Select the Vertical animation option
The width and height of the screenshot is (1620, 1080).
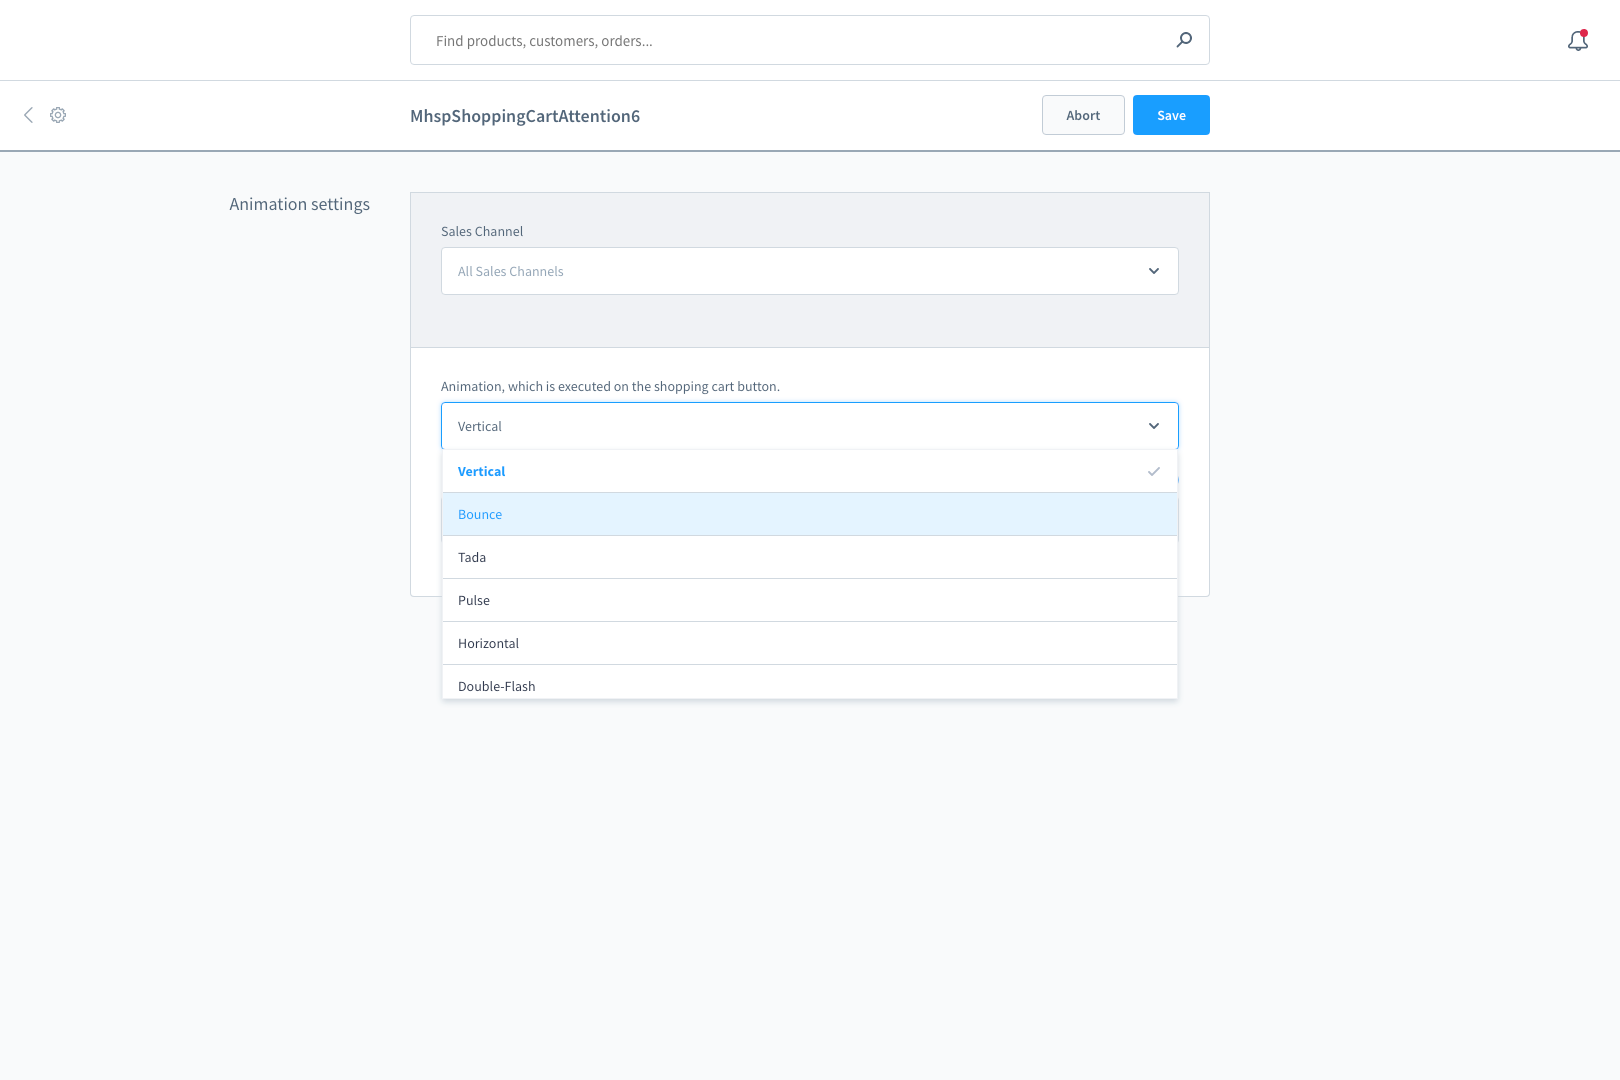pos(482,471)
